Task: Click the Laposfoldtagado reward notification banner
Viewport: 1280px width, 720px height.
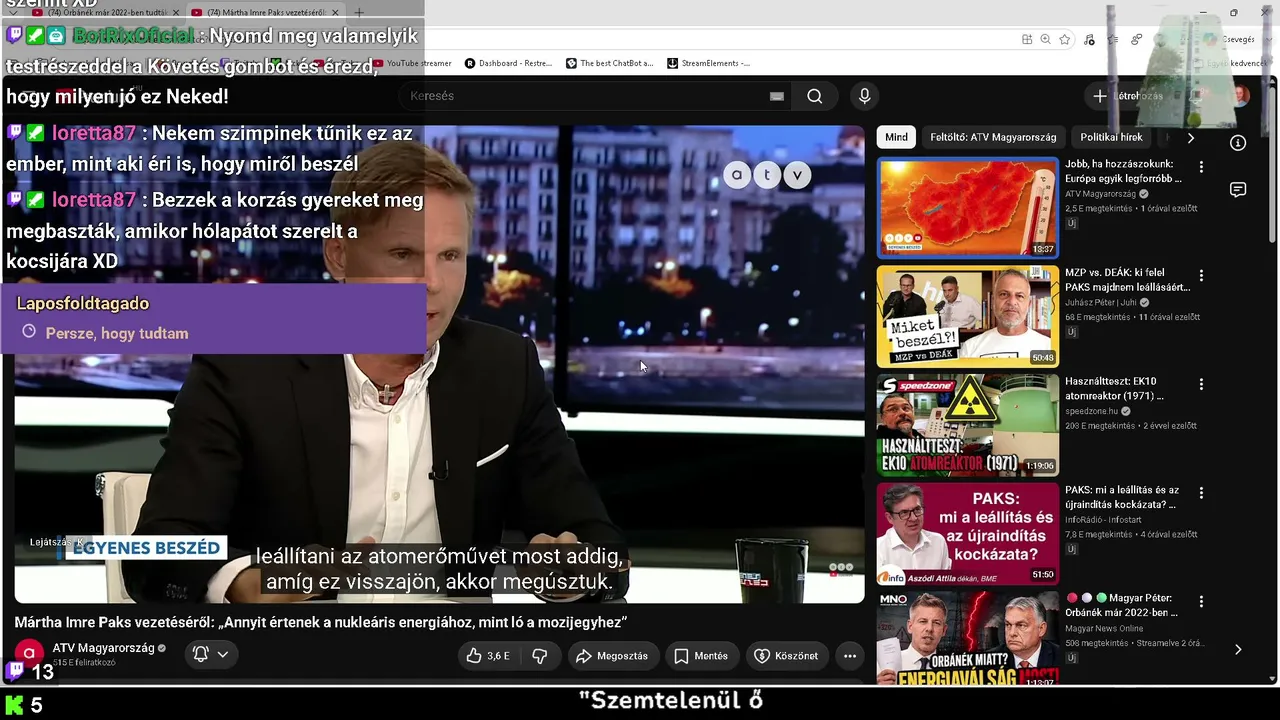Action: tap(213, 318)
